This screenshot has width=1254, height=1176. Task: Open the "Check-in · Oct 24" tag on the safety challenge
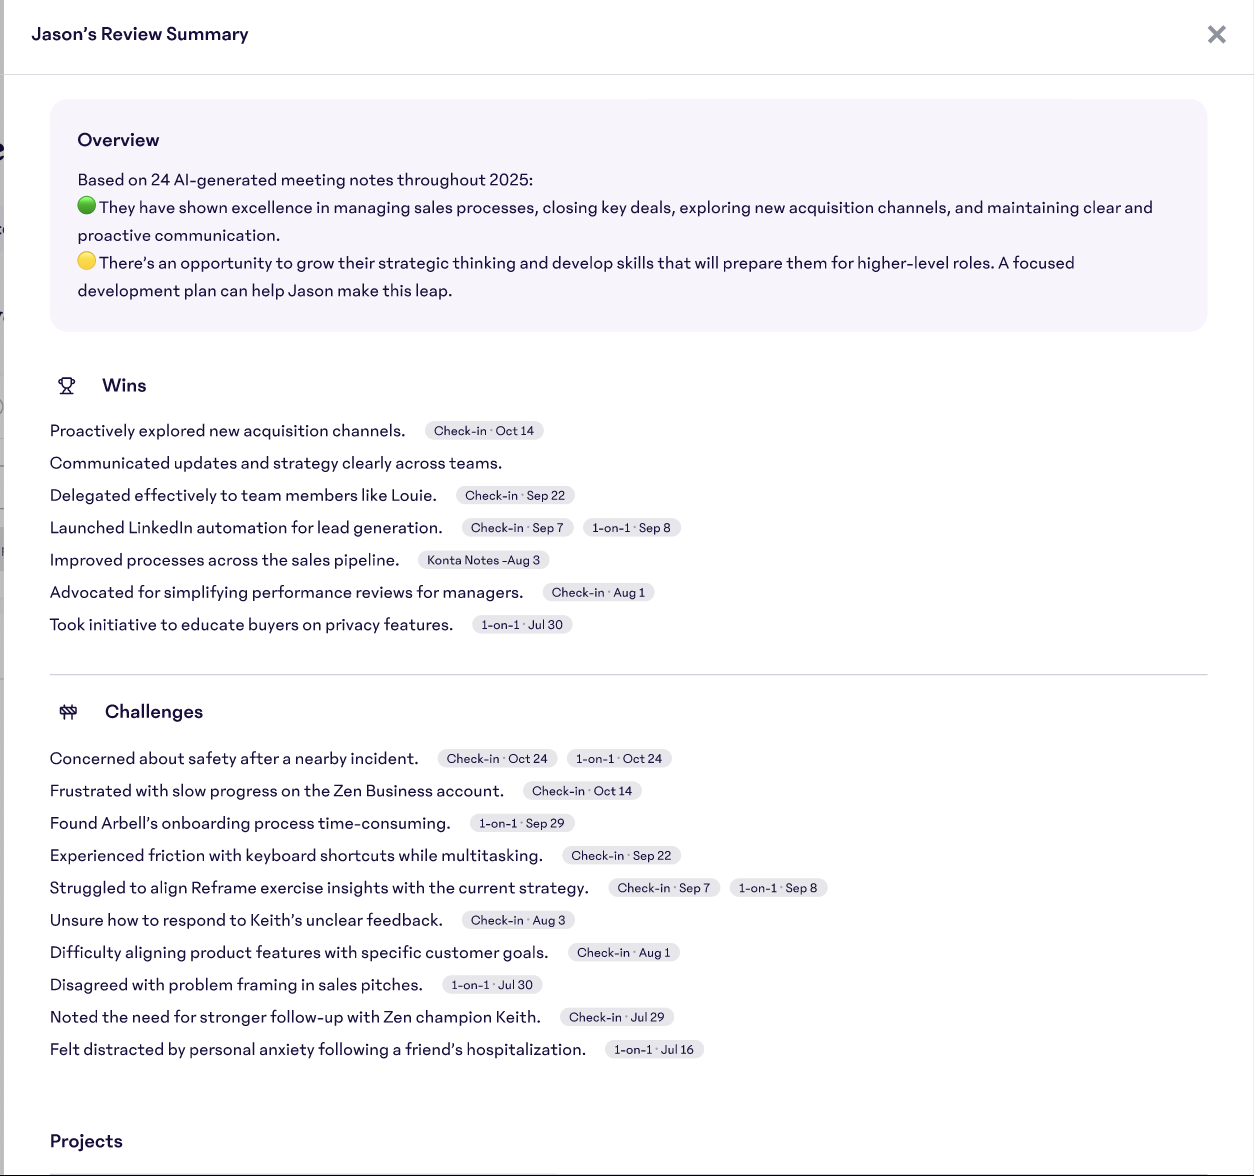tap(497, 758)
